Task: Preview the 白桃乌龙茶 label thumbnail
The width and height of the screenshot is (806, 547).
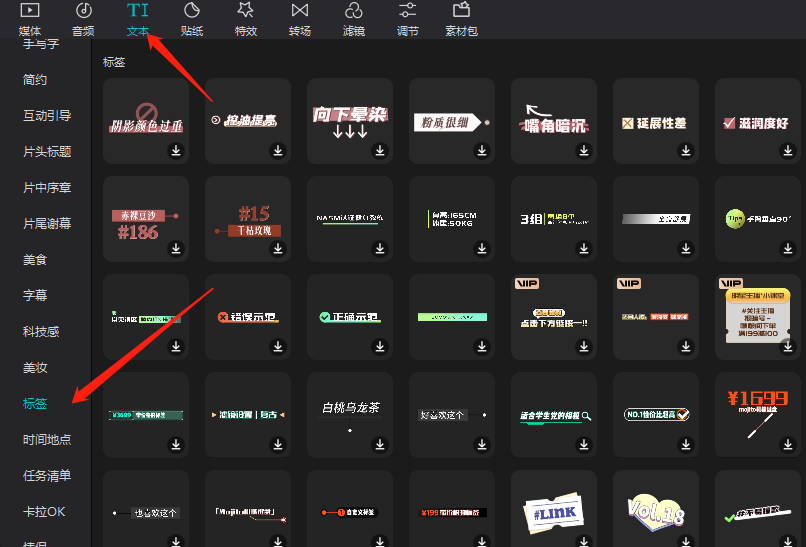Action: 350,414
